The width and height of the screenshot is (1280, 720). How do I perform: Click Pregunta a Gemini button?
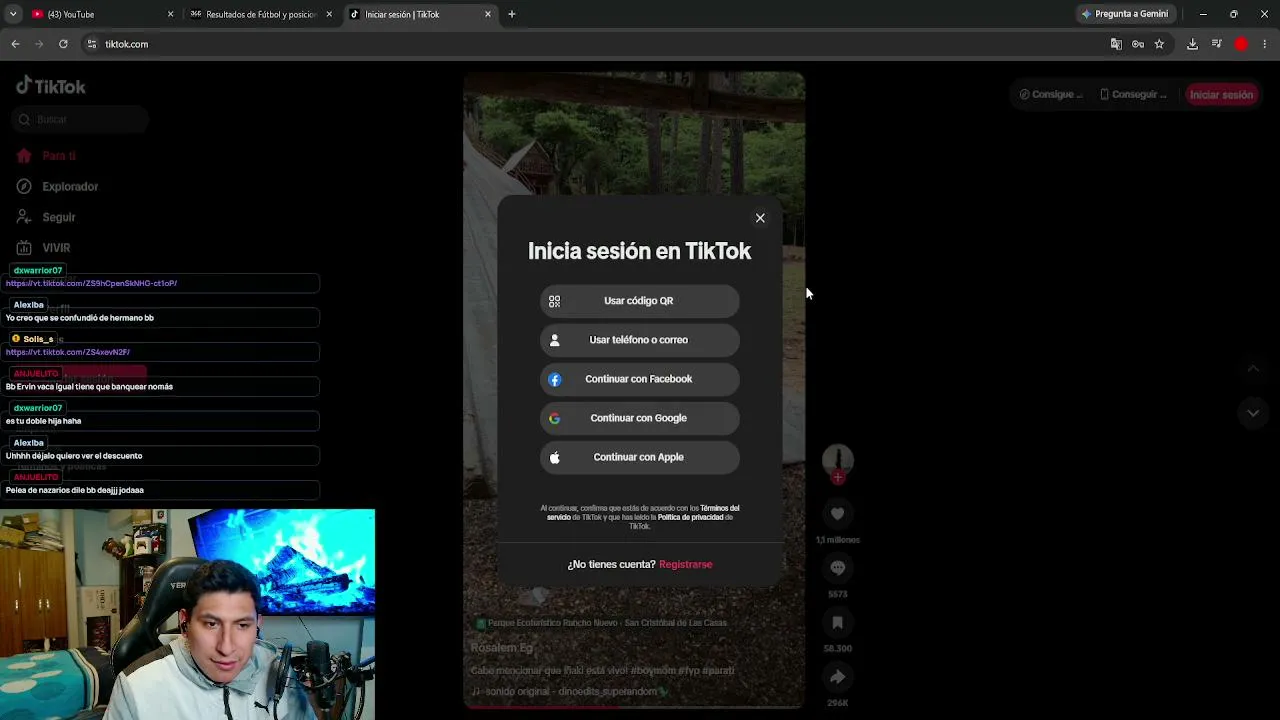point(1125,14)
